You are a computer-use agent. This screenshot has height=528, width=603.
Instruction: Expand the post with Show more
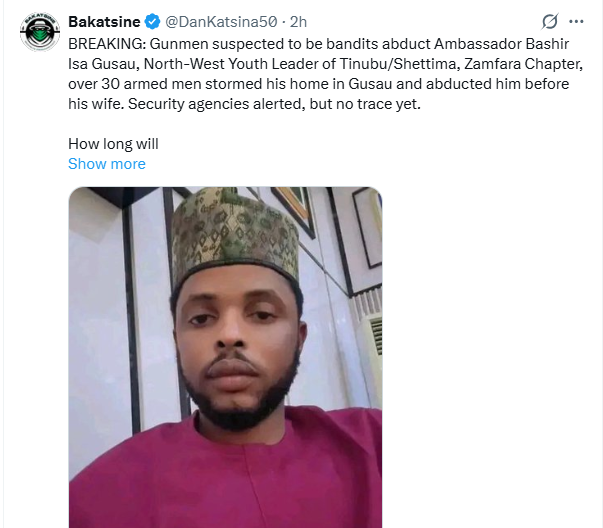click(x=107, y=164)
